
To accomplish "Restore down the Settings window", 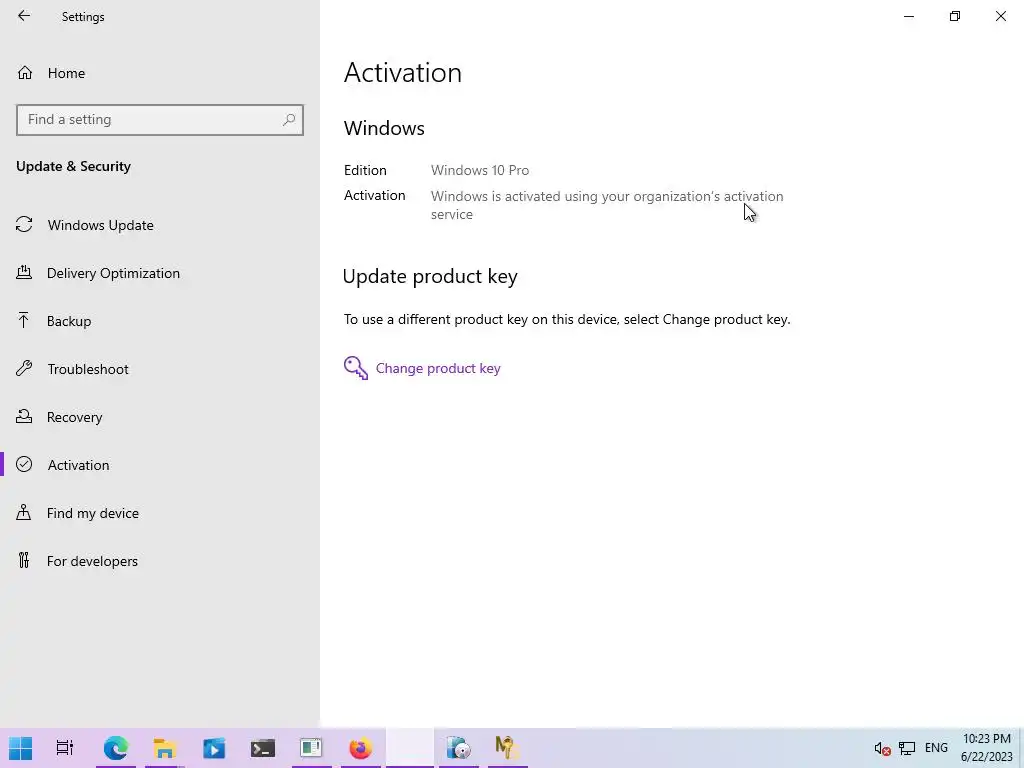I will tap(955, 16).
